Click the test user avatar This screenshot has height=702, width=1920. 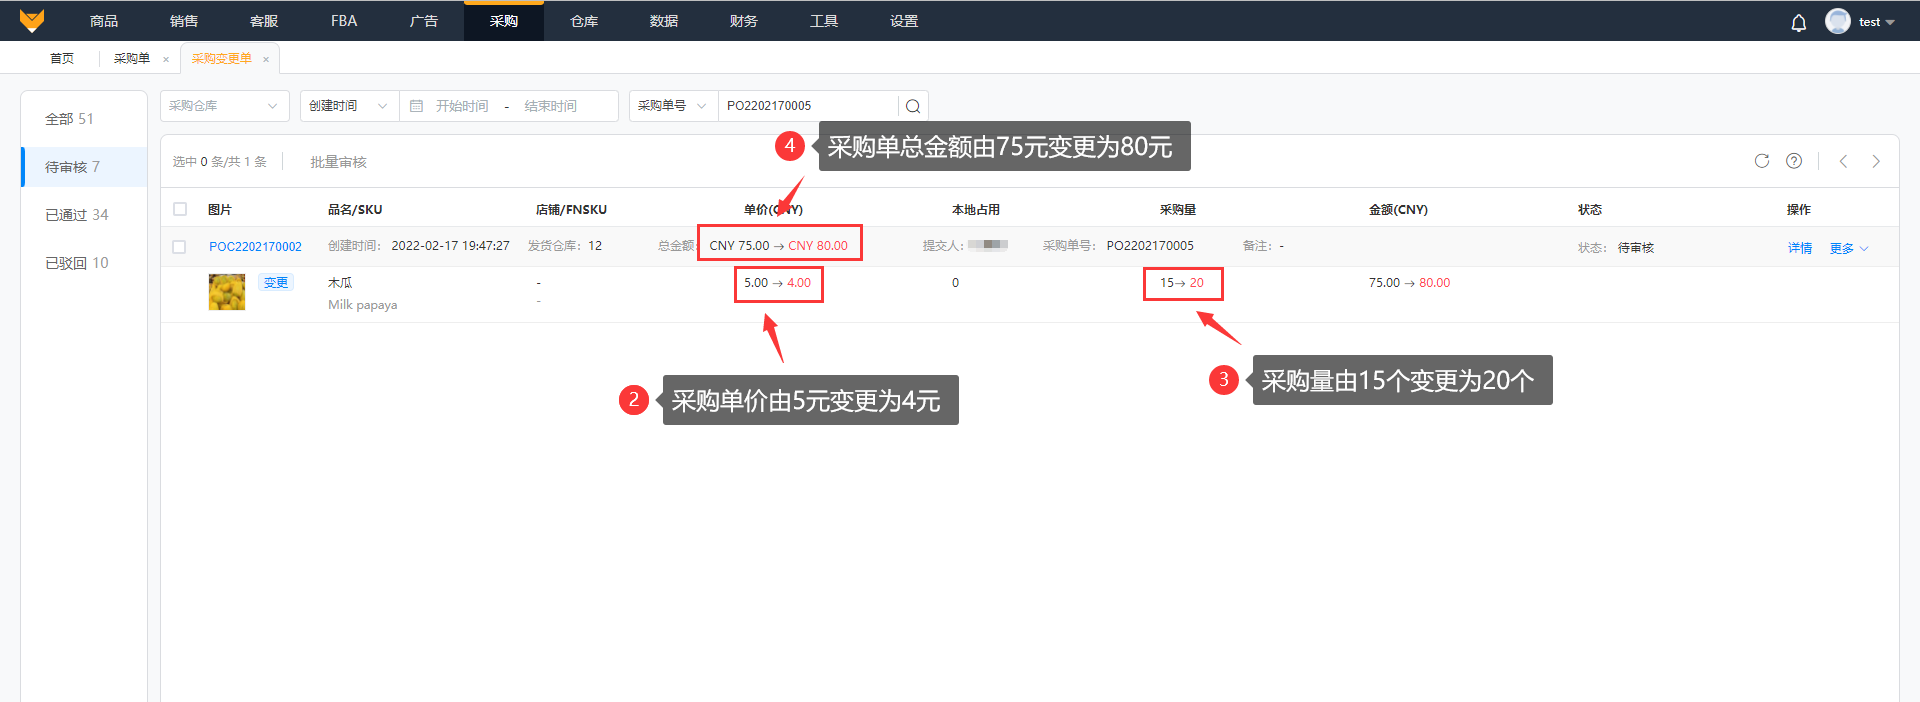[1837, 21]
